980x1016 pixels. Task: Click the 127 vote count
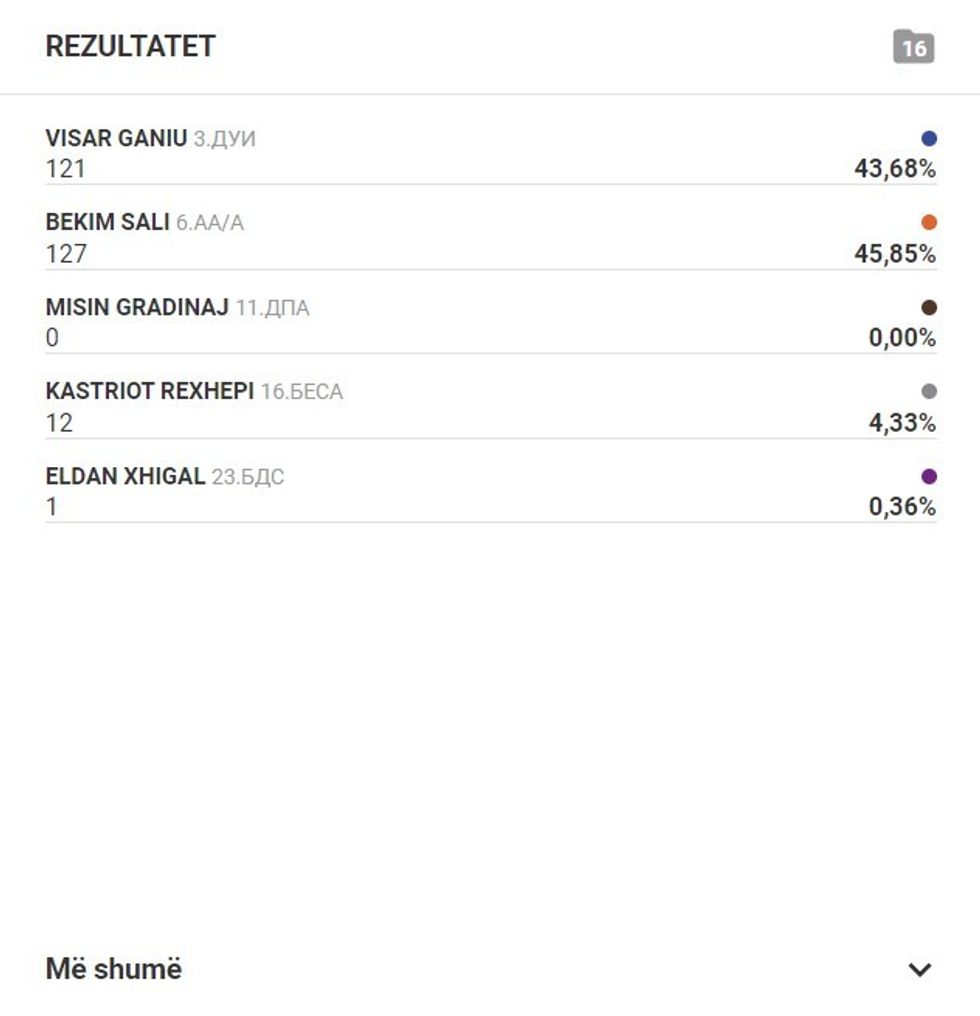click(66, 254)
